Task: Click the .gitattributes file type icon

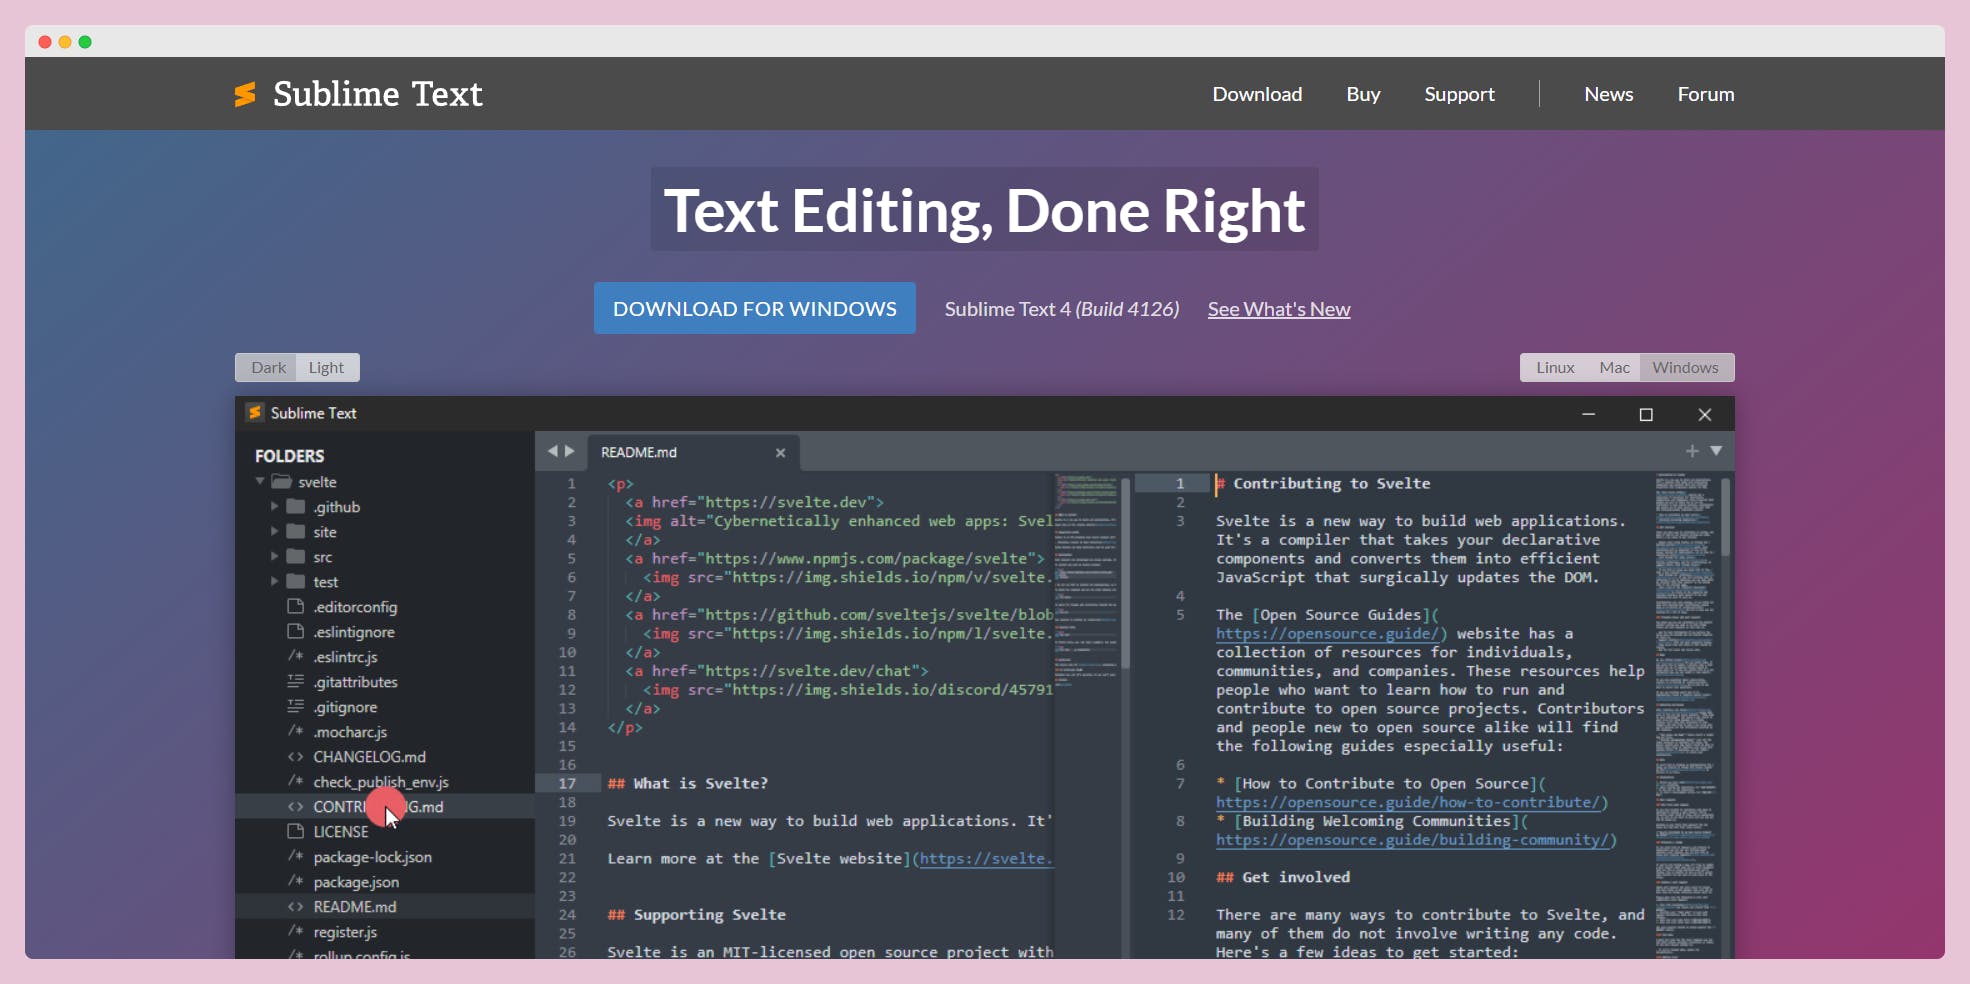Action: 295,681
